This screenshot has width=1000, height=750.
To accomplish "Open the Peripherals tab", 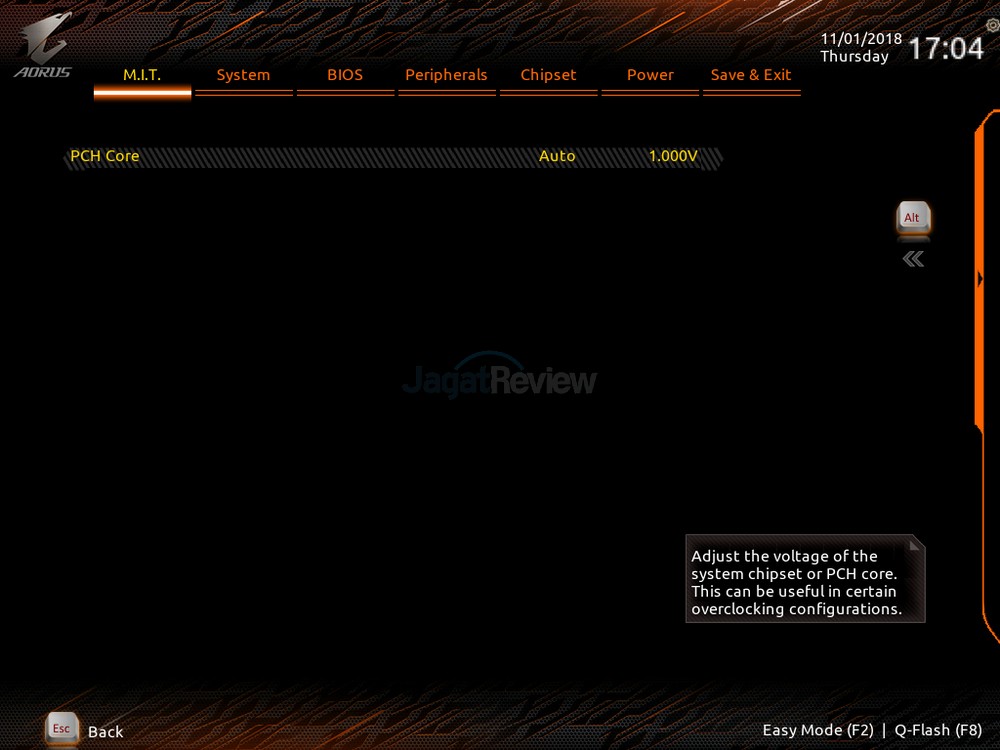I will [x=446, y=75].
